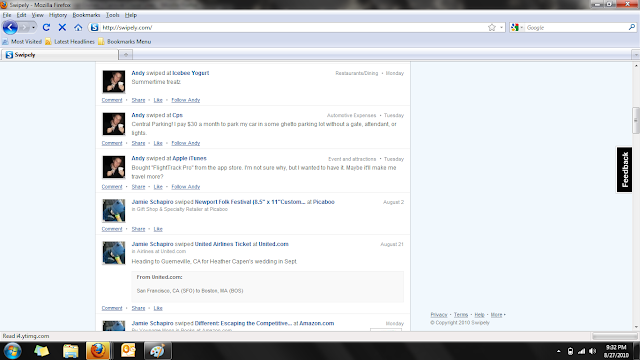Open Latest Headlines feed bookmark
The image size is (640, 360).
pyautogui.click(x=70, y=42)
